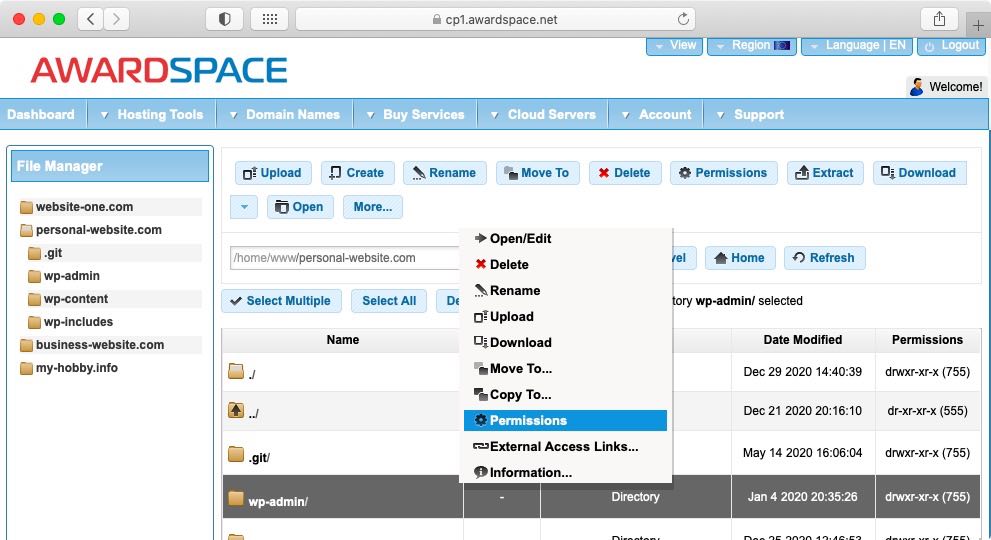Choose Copy To... from context menu
This screenshot has width=991, height=540.
[566, 394]
